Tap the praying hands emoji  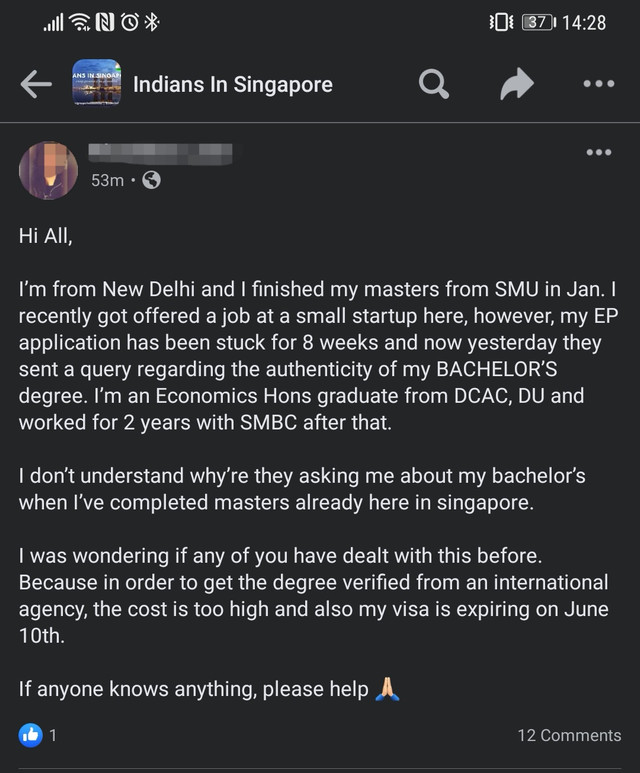tap(387, 689)
